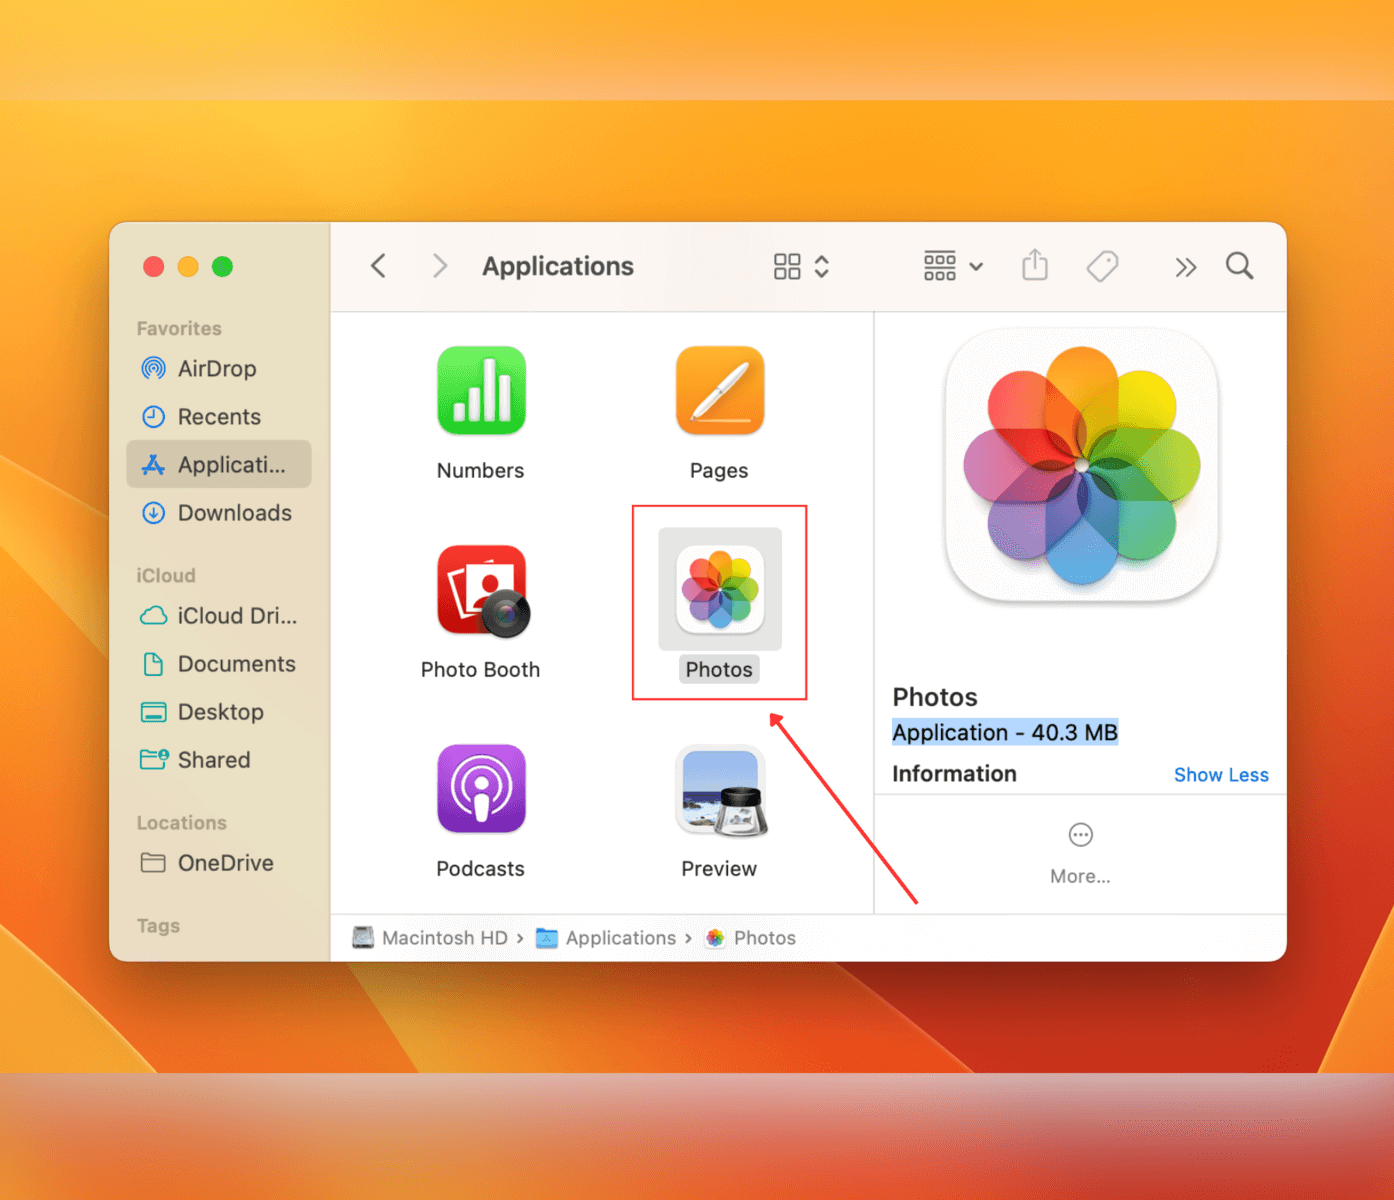1394x1200 pixels.
Task: Click the Share toolbar icon
Action: pyautogui.click(x=1035, y=266)
